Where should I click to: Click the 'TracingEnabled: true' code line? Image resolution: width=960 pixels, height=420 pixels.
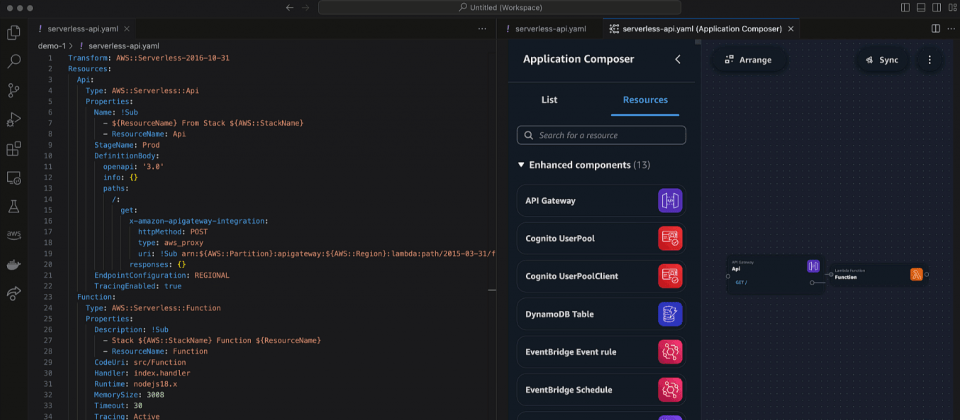[138, 287]
